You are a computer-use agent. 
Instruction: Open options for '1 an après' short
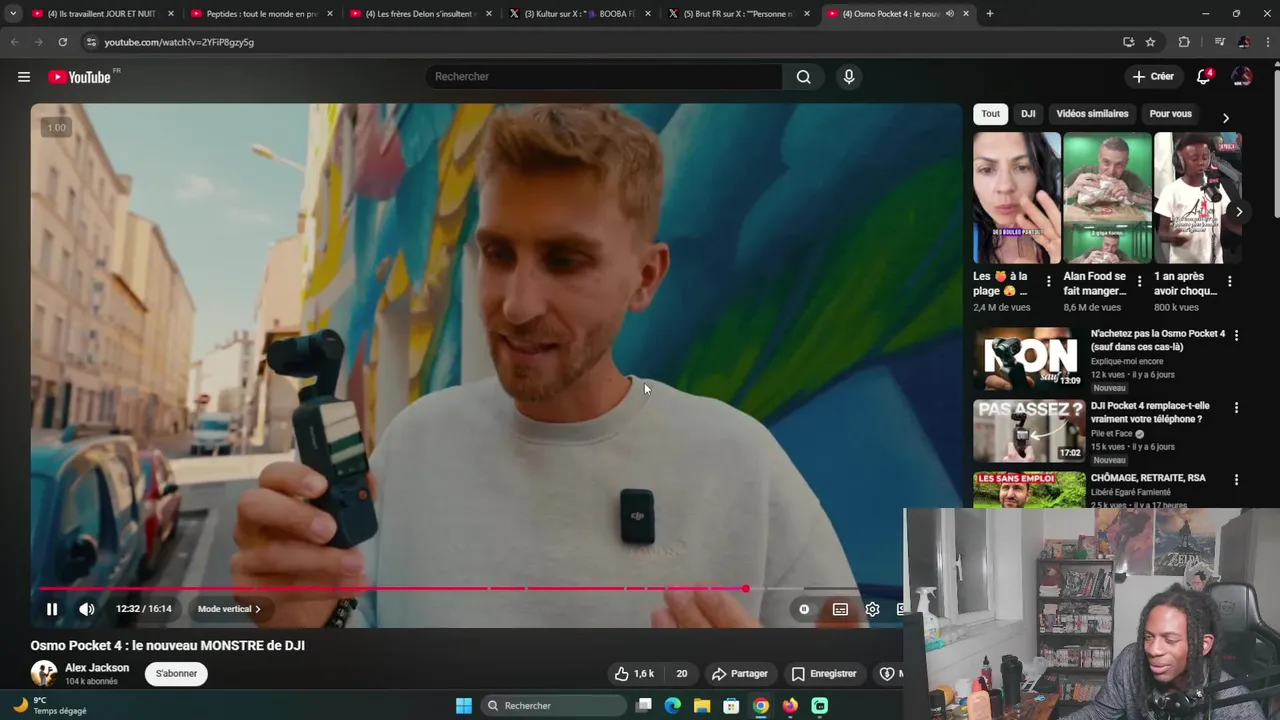(x=1229, y=282)
